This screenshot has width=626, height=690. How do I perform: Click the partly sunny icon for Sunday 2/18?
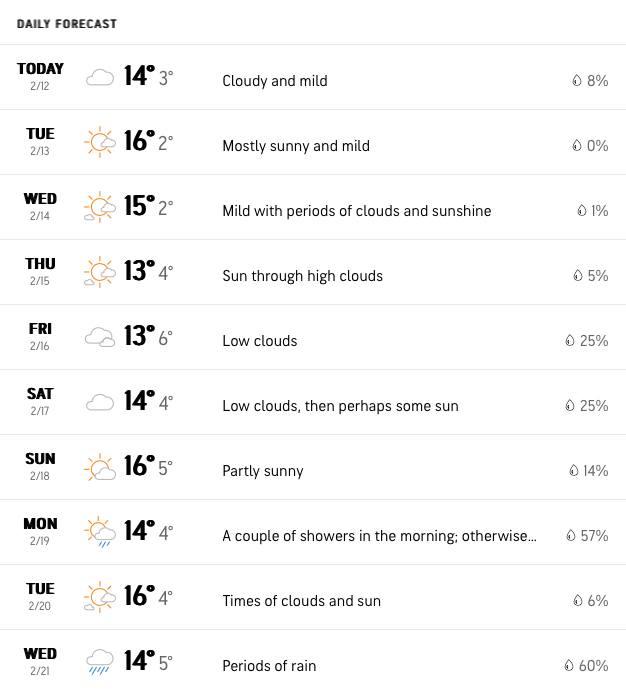tap(100, 467)
